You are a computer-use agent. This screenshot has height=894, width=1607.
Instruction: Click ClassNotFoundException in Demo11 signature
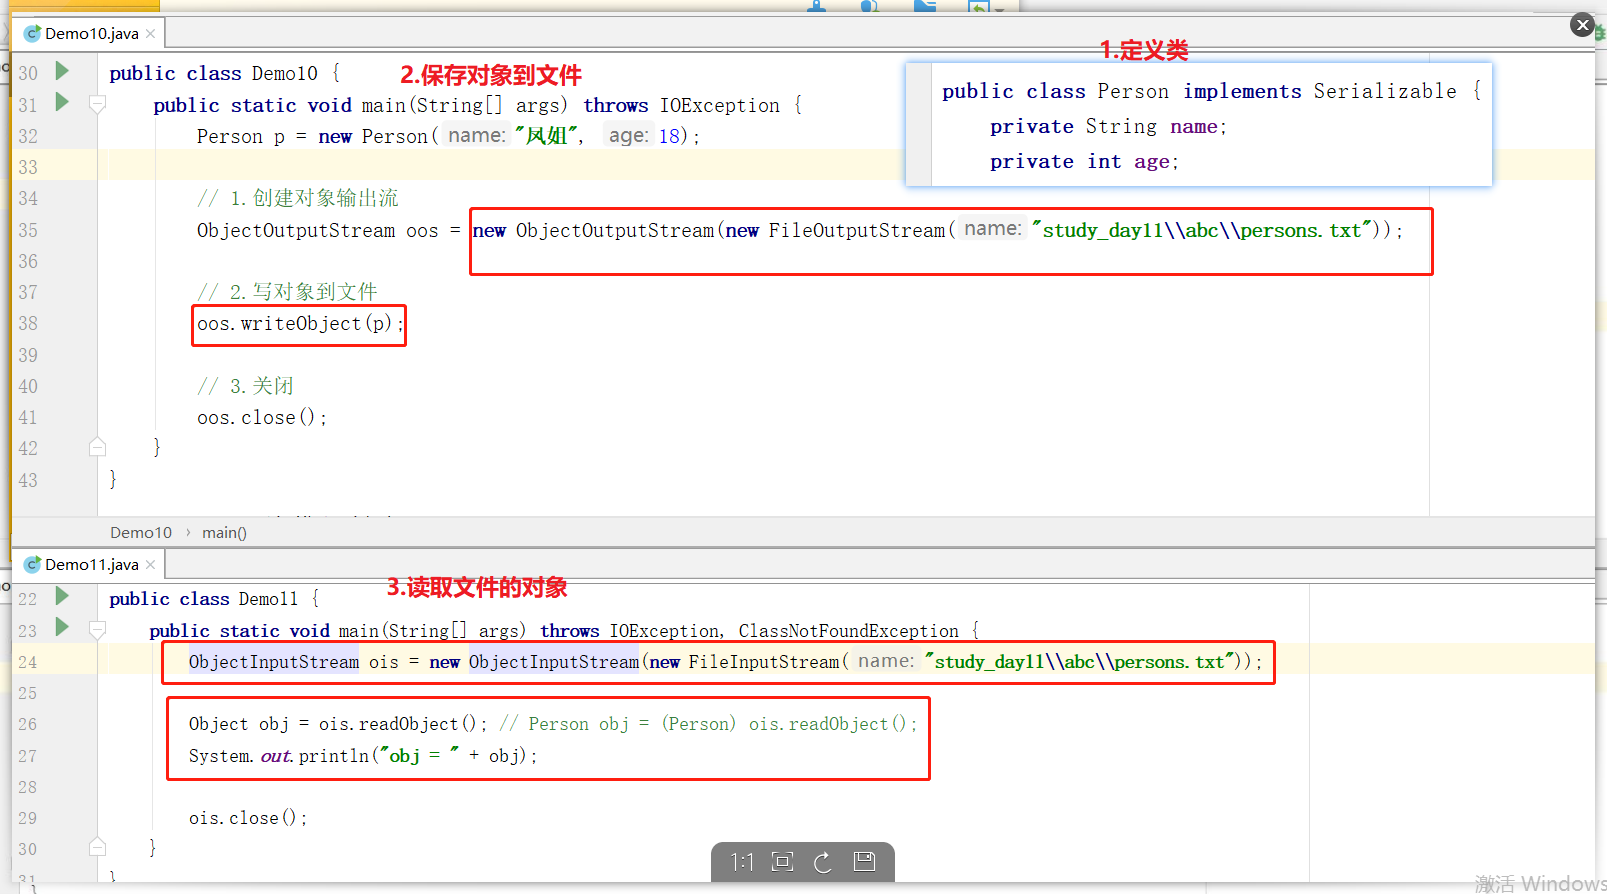coord(848,631)
